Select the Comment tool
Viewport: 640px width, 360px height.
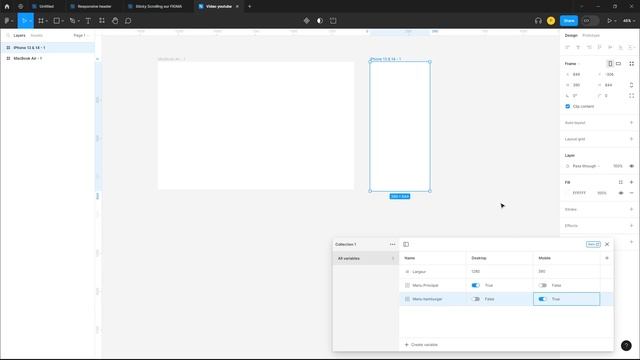point(128,20)
